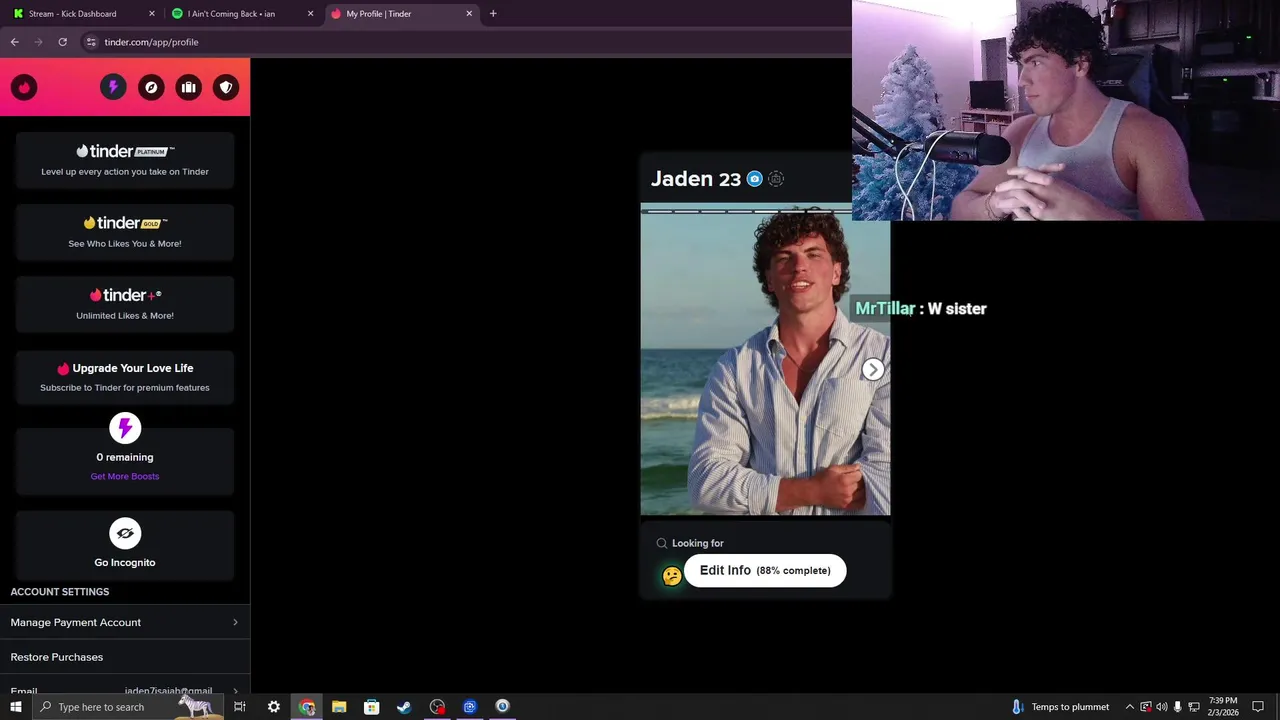The image size is (1280, 720).
Task: Open the volume control in system tray
Action: pos(1162,707)
